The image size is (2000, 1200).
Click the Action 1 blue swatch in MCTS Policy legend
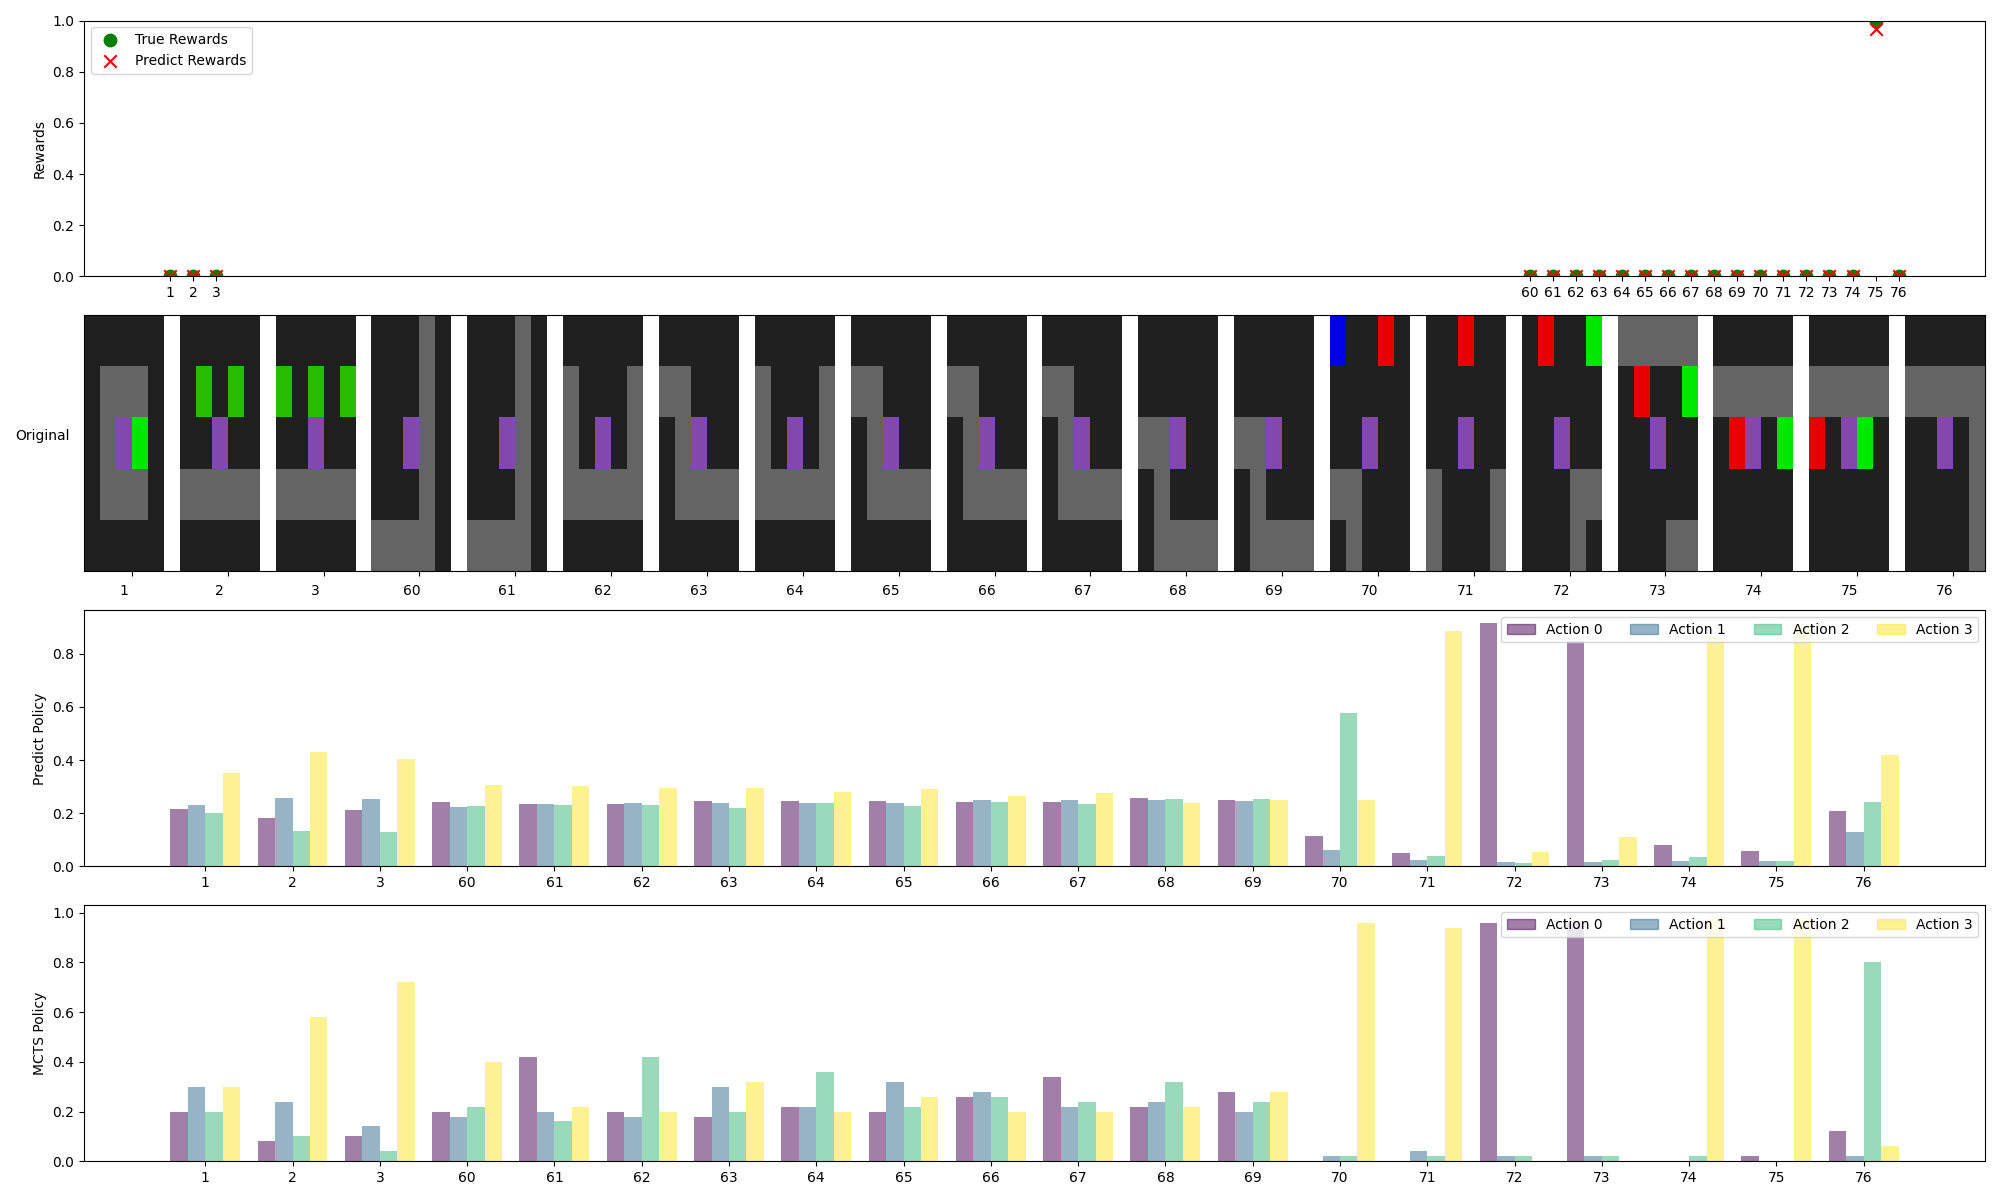tap(1644, 924)
